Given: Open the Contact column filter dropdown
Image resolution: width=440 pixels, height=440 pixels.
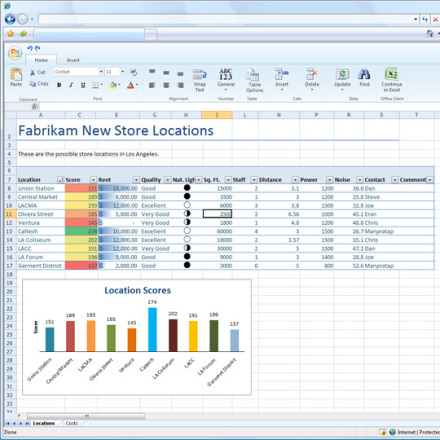Looking at the screenshot, I should pyautogui.click(x=395, y=180).
